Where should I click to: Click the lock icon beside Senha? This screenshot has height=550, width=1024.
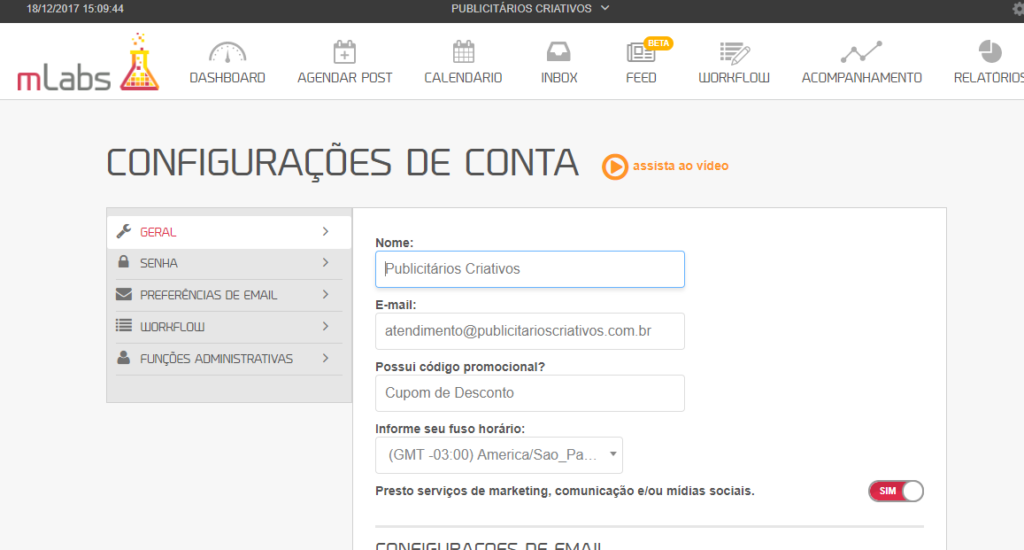123,262
